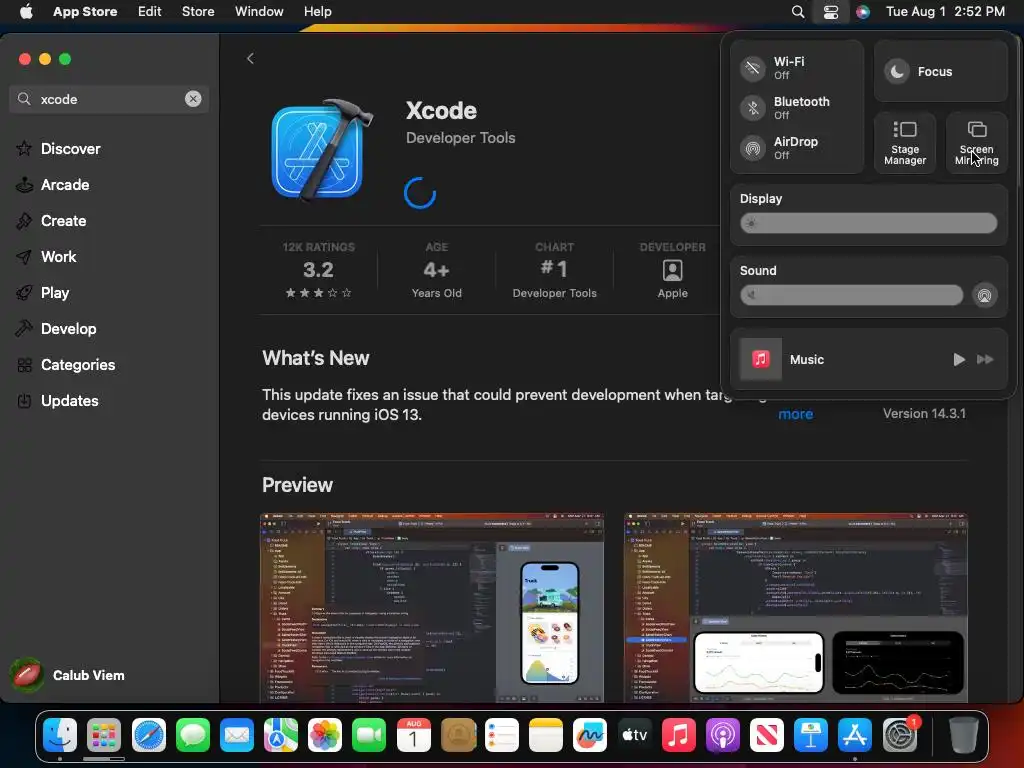1024x768 pixels.
Task: Open Trash from the Dock
Action: coord(963,735)
